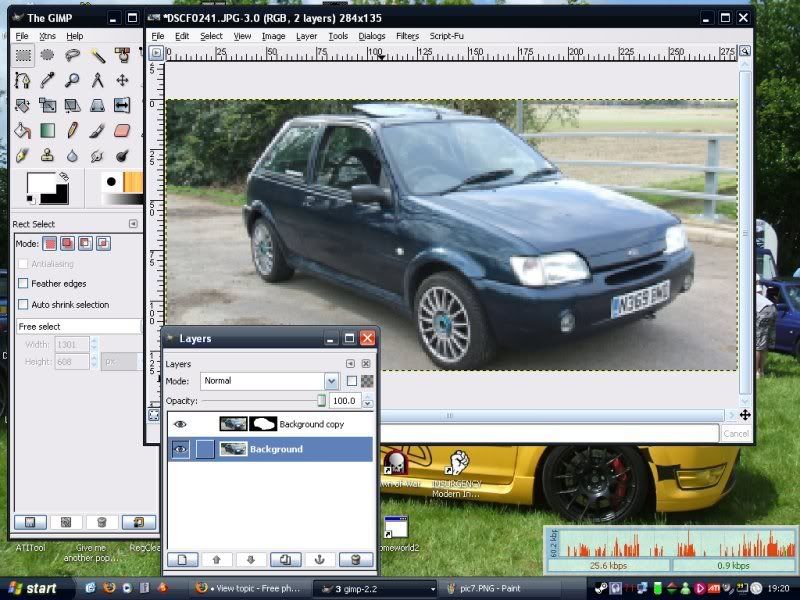Toggle link box of Background layer
The height and width of the screenshot is (600, 800).
pos(205,449)
